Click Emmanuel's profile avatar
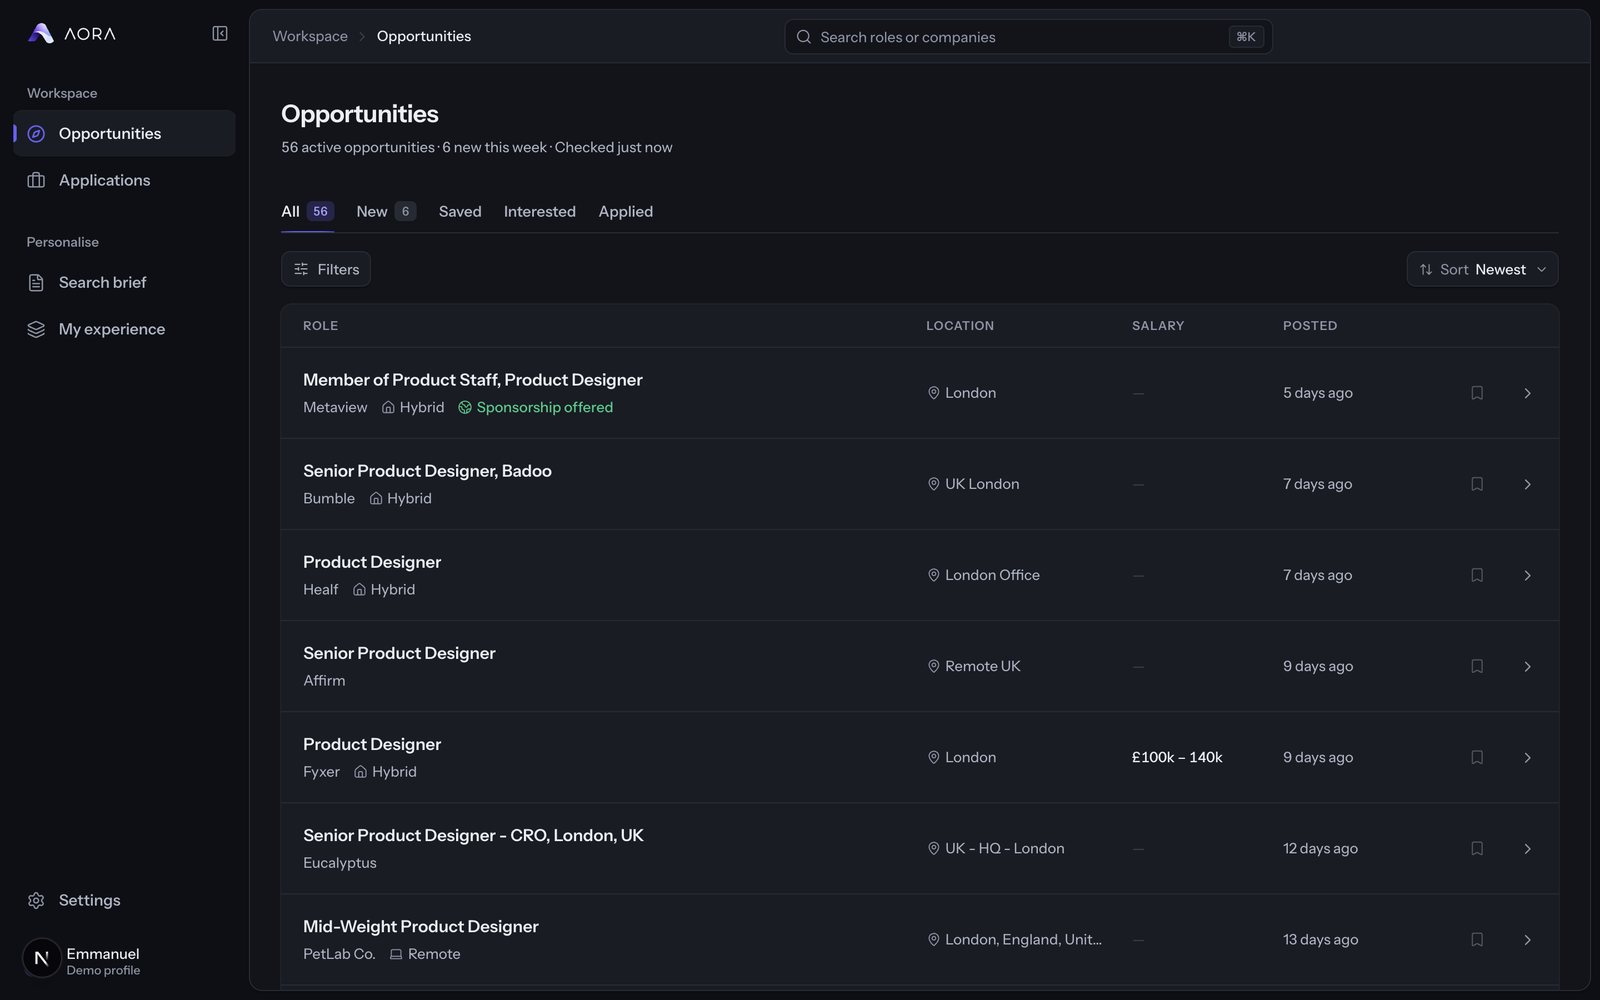This screenshot has width=1600, height=1000. [x=41, y=958]
